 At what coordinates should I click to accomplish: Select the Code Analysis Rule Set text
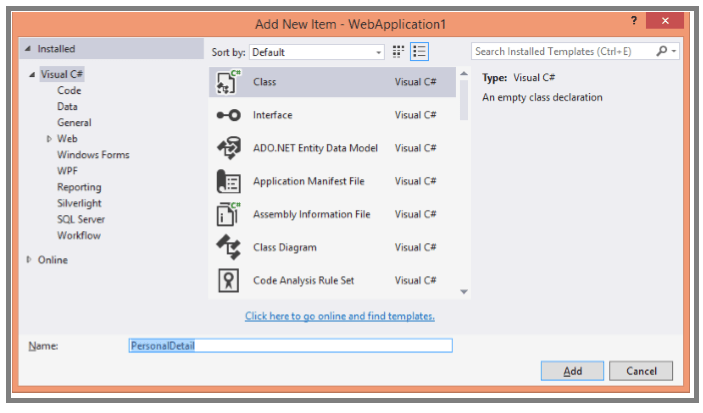[x=304, y=281]
